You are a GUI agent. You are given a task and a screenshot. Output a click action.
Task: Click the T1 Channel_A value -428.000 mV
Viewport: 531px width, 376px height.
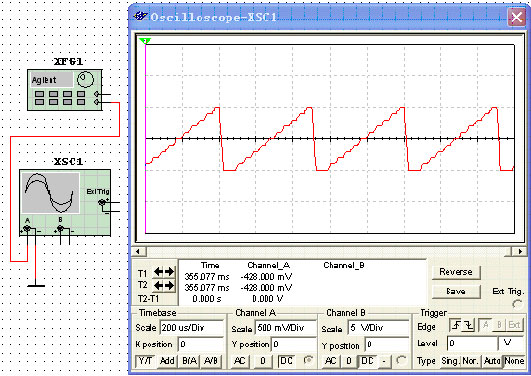point(267,277)
